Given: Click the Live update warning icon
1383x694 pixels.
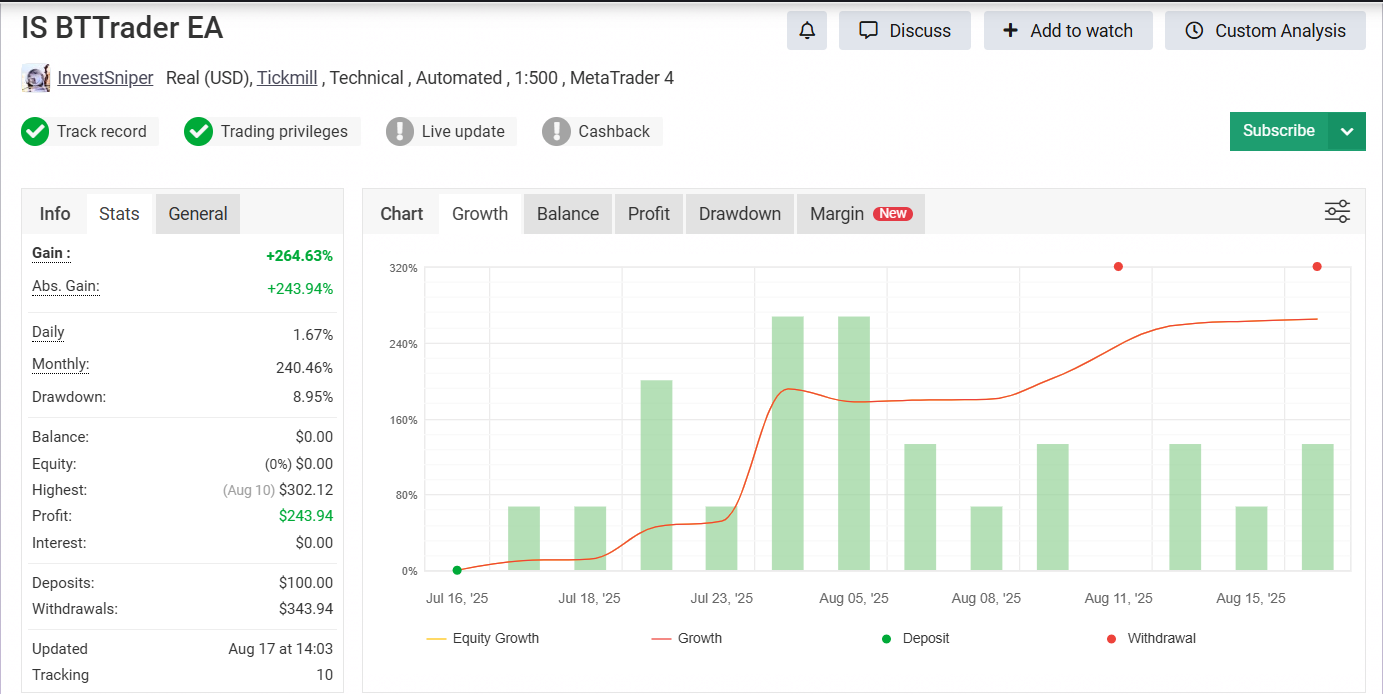Looking at the screenshot, I should point(400,131).
